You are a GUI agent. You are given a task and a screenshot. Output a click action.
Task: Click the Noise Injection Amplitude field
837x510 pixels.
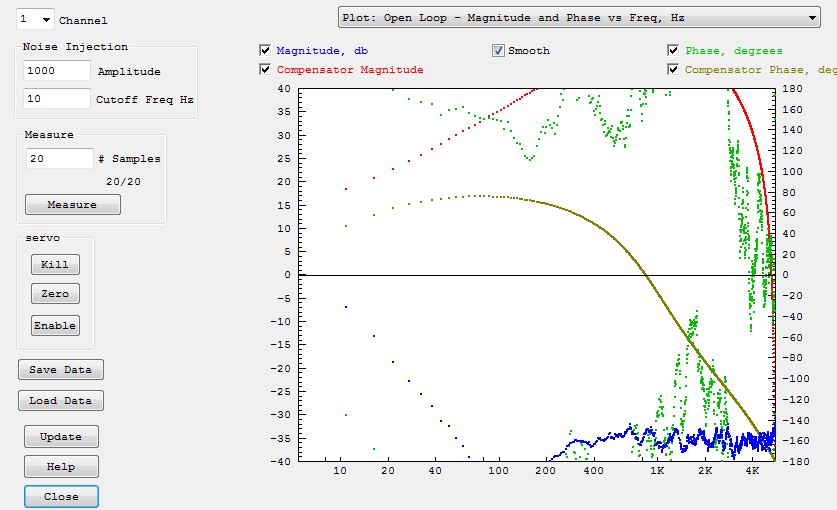[x=56, y=71]
